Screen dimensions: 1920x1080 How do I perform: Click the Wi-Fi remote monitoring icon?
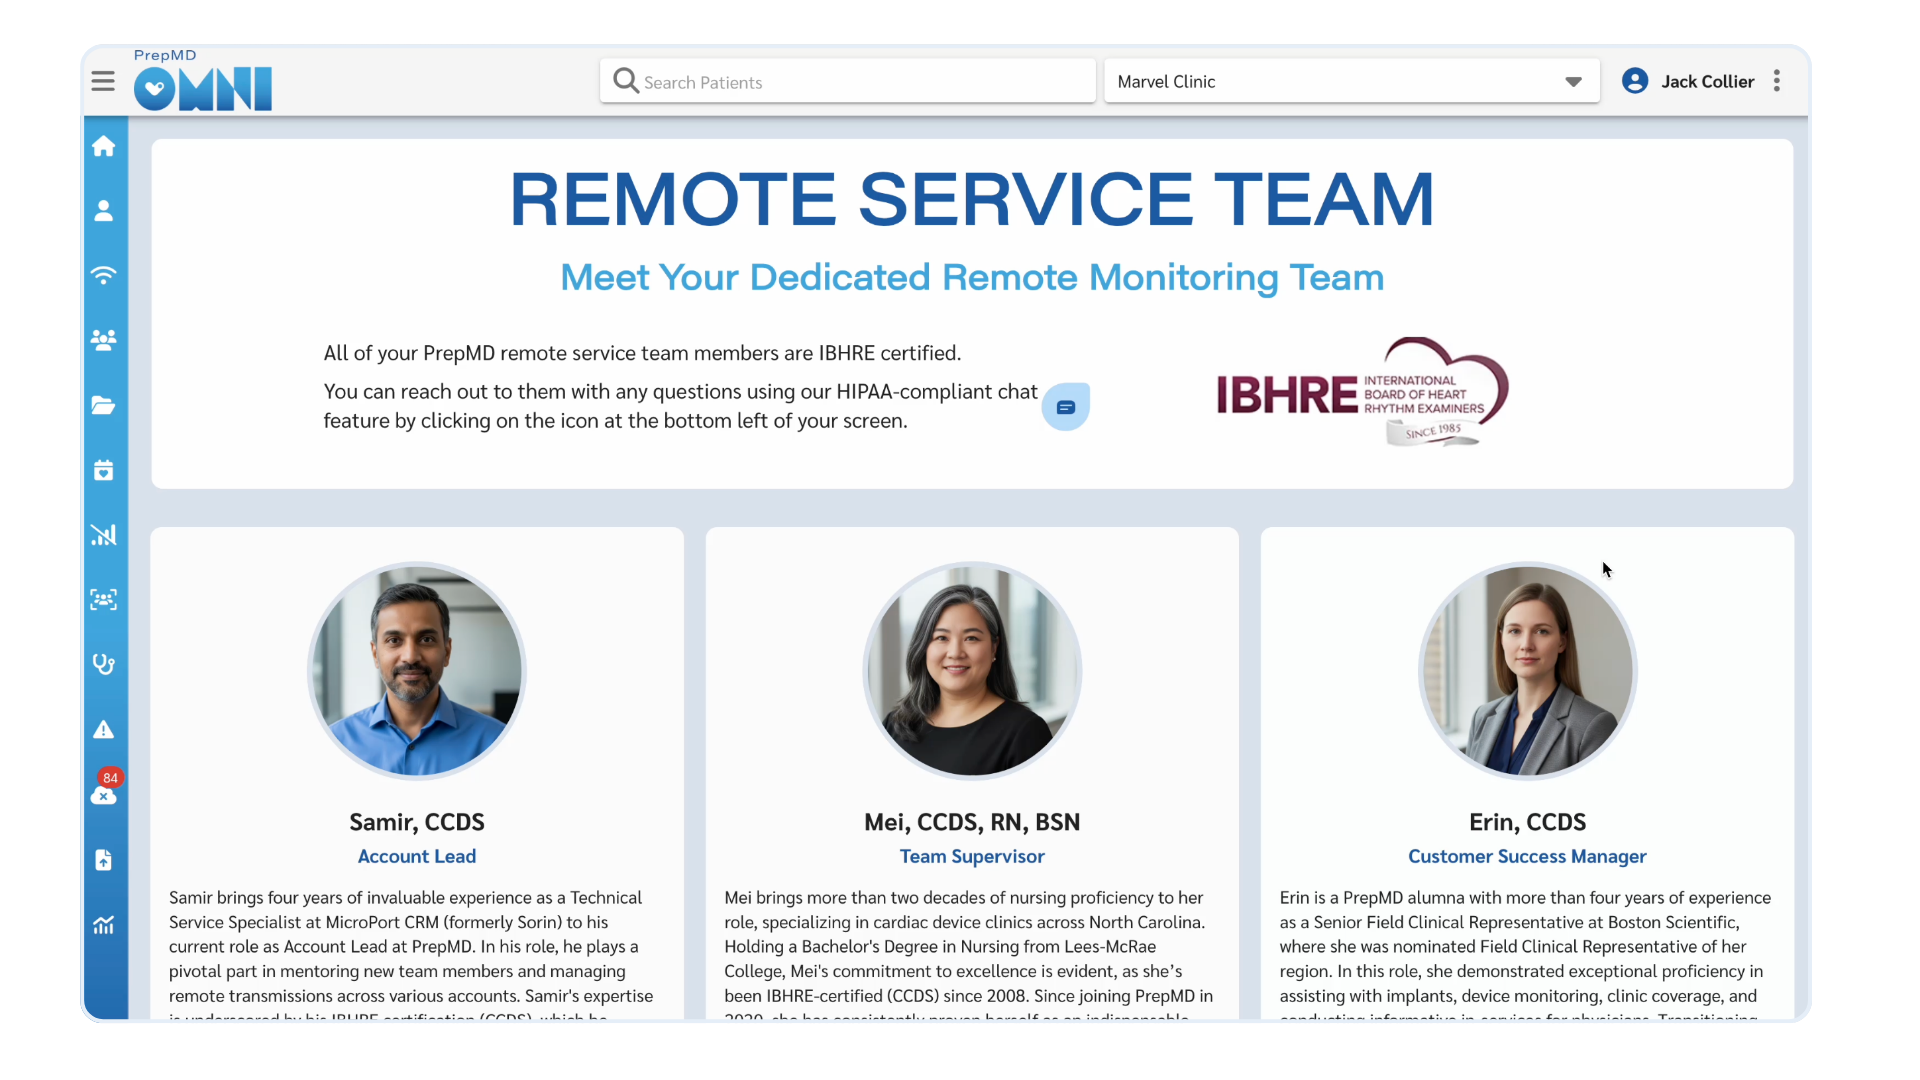point(103,275)
